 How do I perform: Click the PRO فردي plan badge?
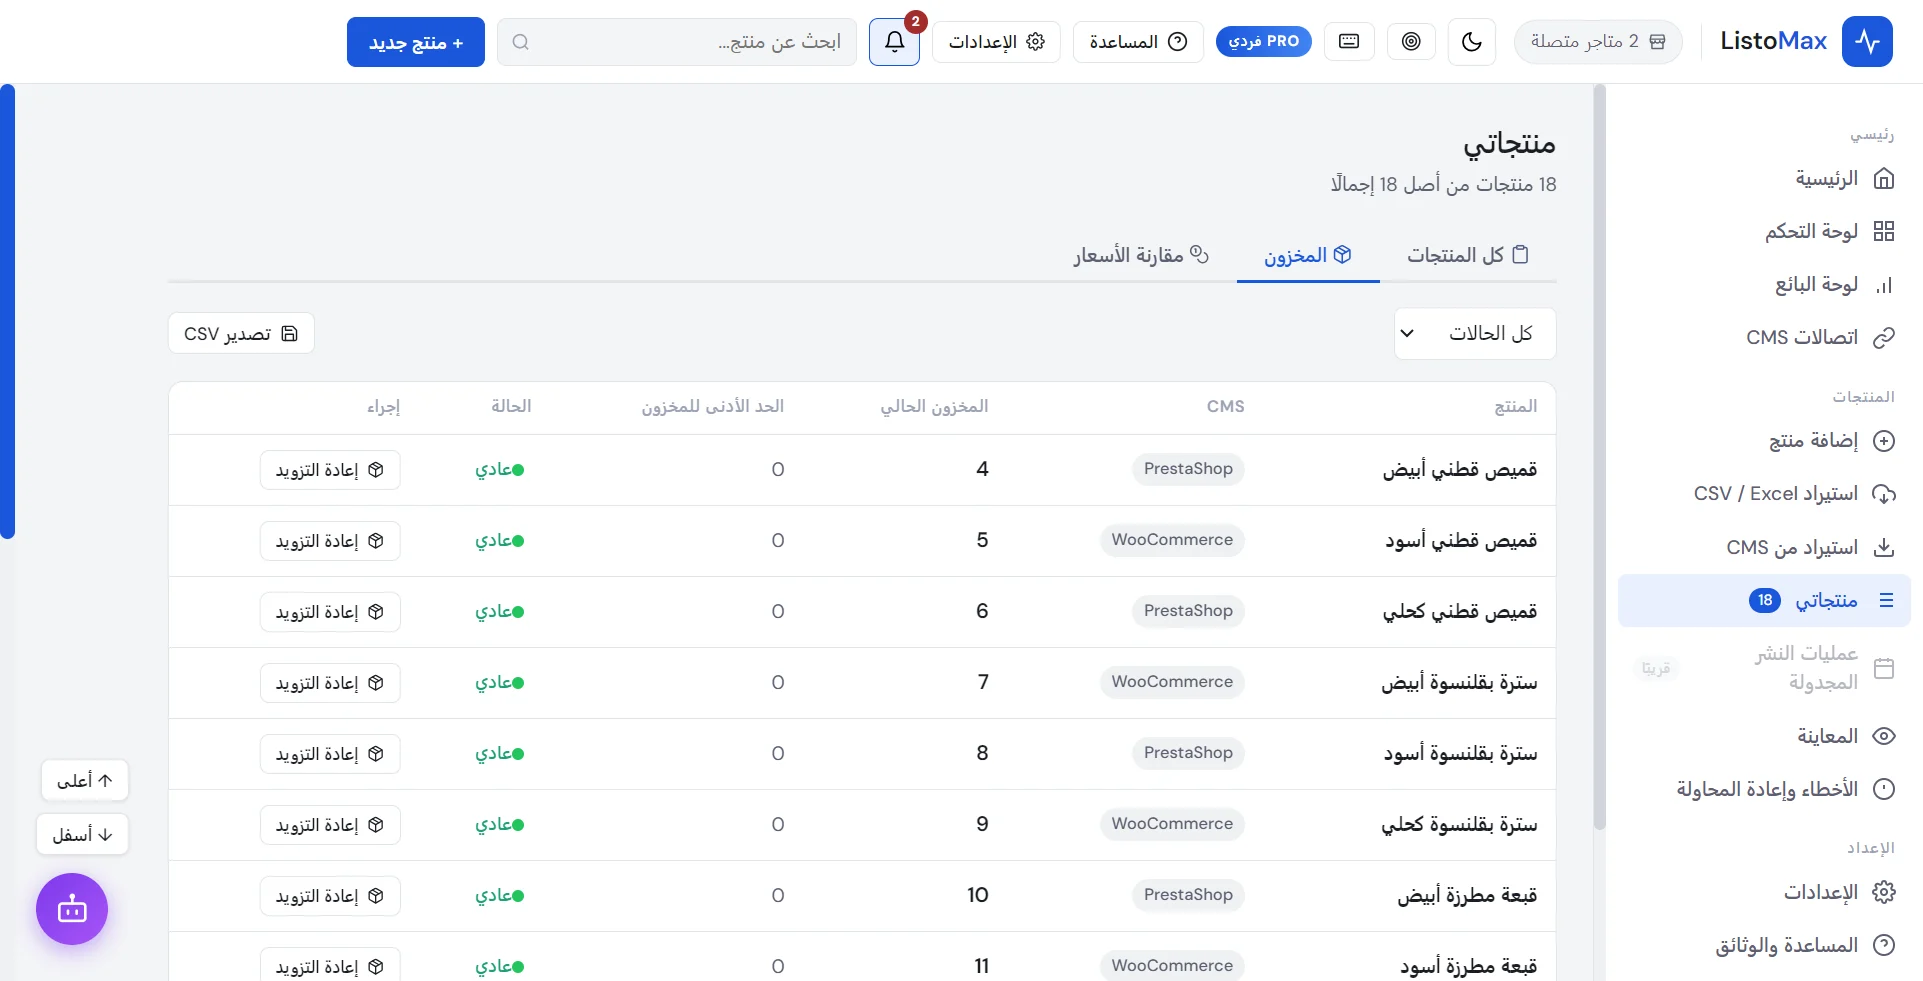[1263, 42]
